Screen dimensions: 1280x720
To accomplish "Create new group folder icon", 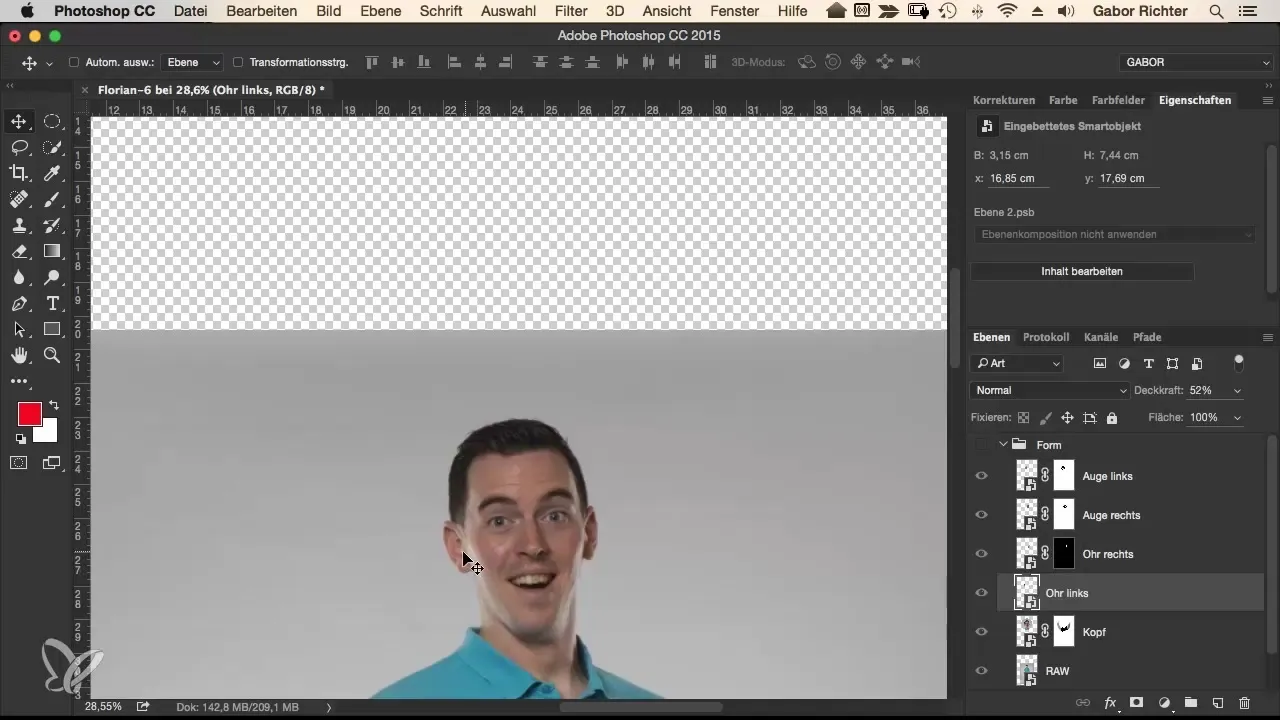I will click(x=1191, y=704).
